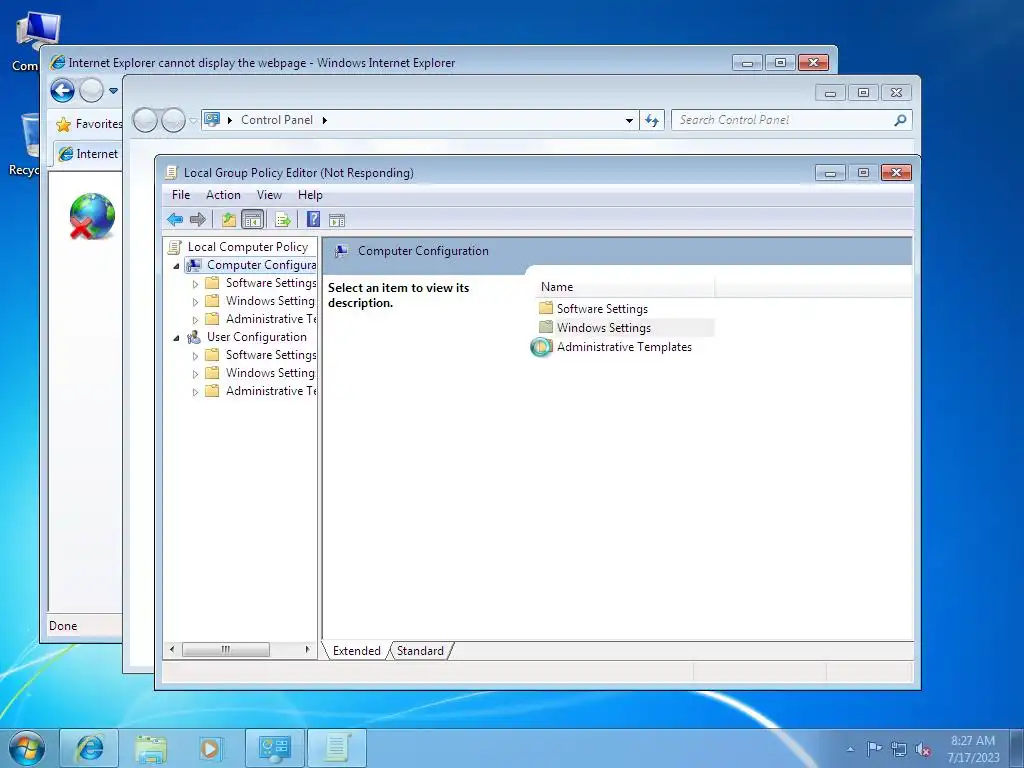Click Refresh button in Control Panel address bar

tap(652, 120)
